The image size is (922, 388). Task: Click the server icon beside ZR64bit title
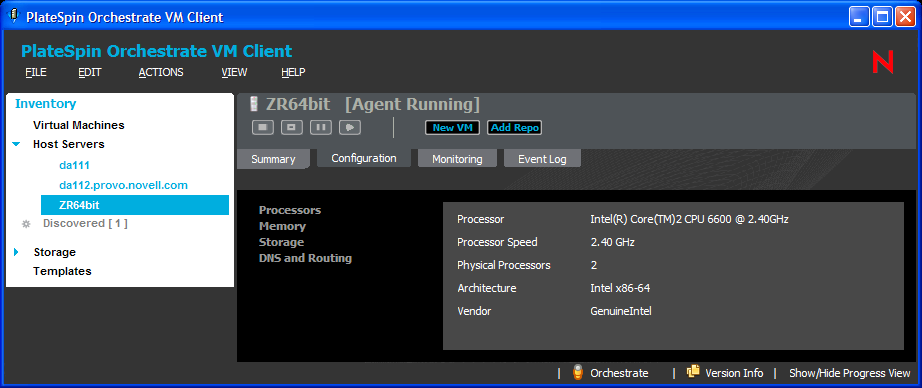click(254, 105)
